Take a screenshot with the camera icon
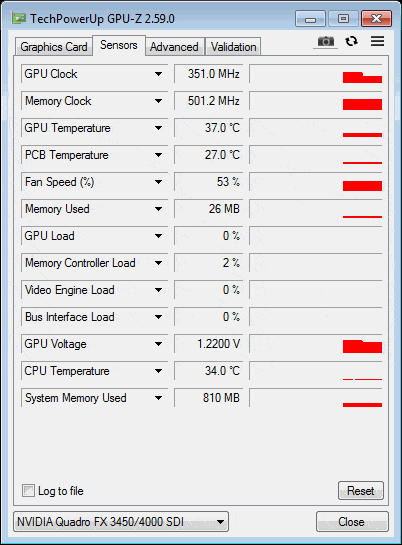Image resolution: width=402 pixels, height=545 pixels. 326,41
